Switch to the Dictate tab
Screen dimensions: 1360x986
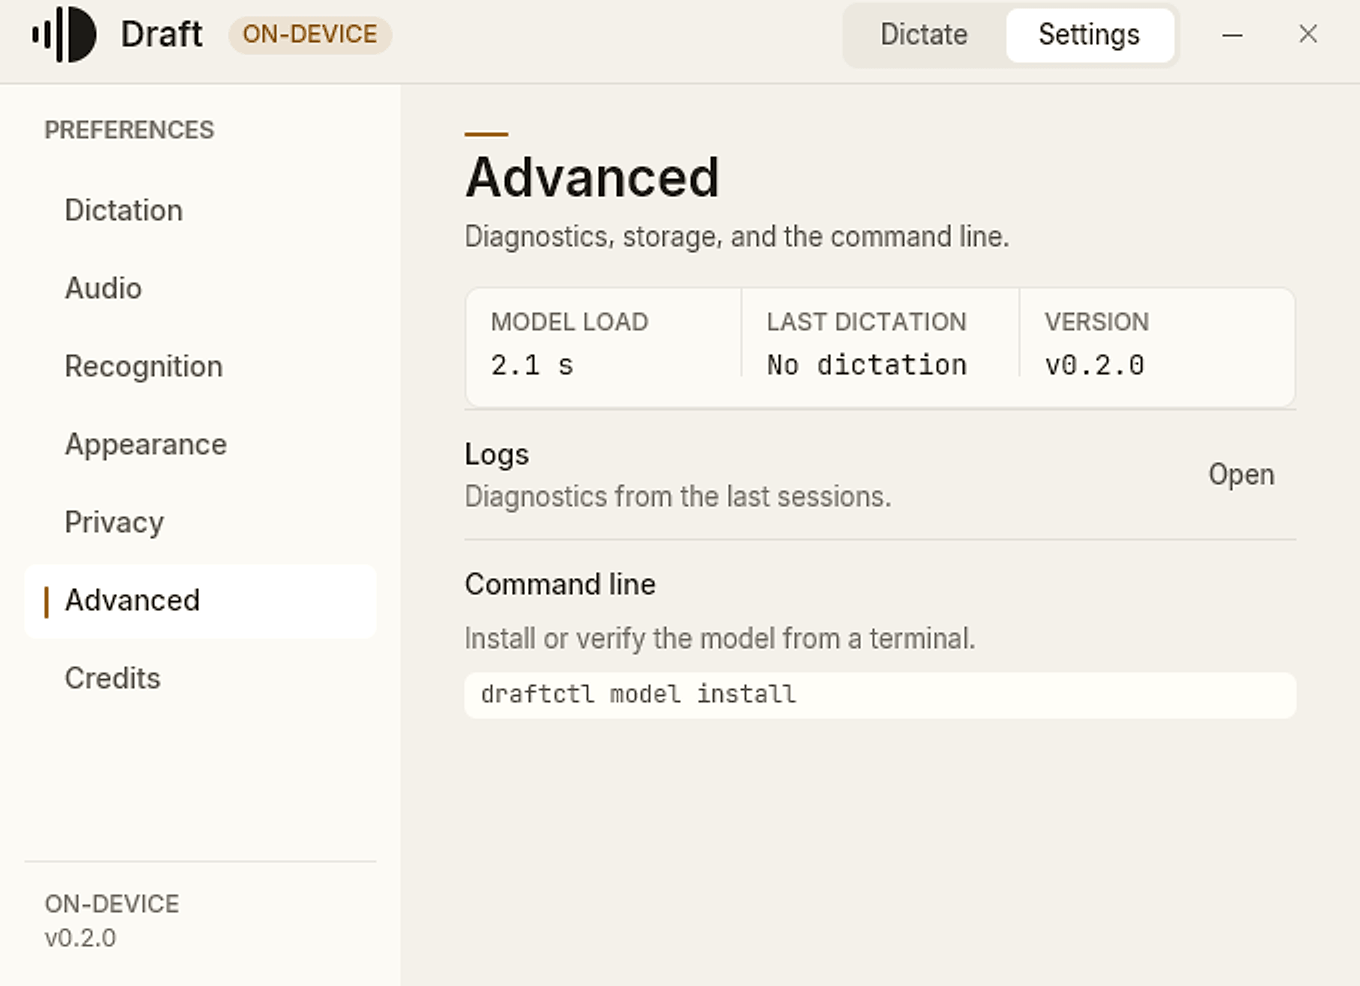[x=923, y=35]
